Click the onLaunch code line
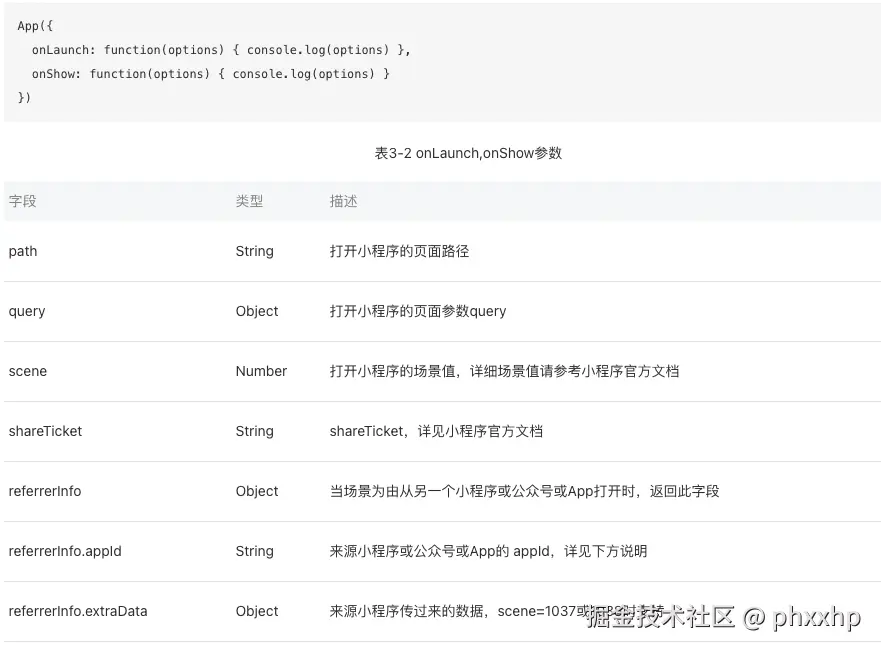 tap(221, 49)
